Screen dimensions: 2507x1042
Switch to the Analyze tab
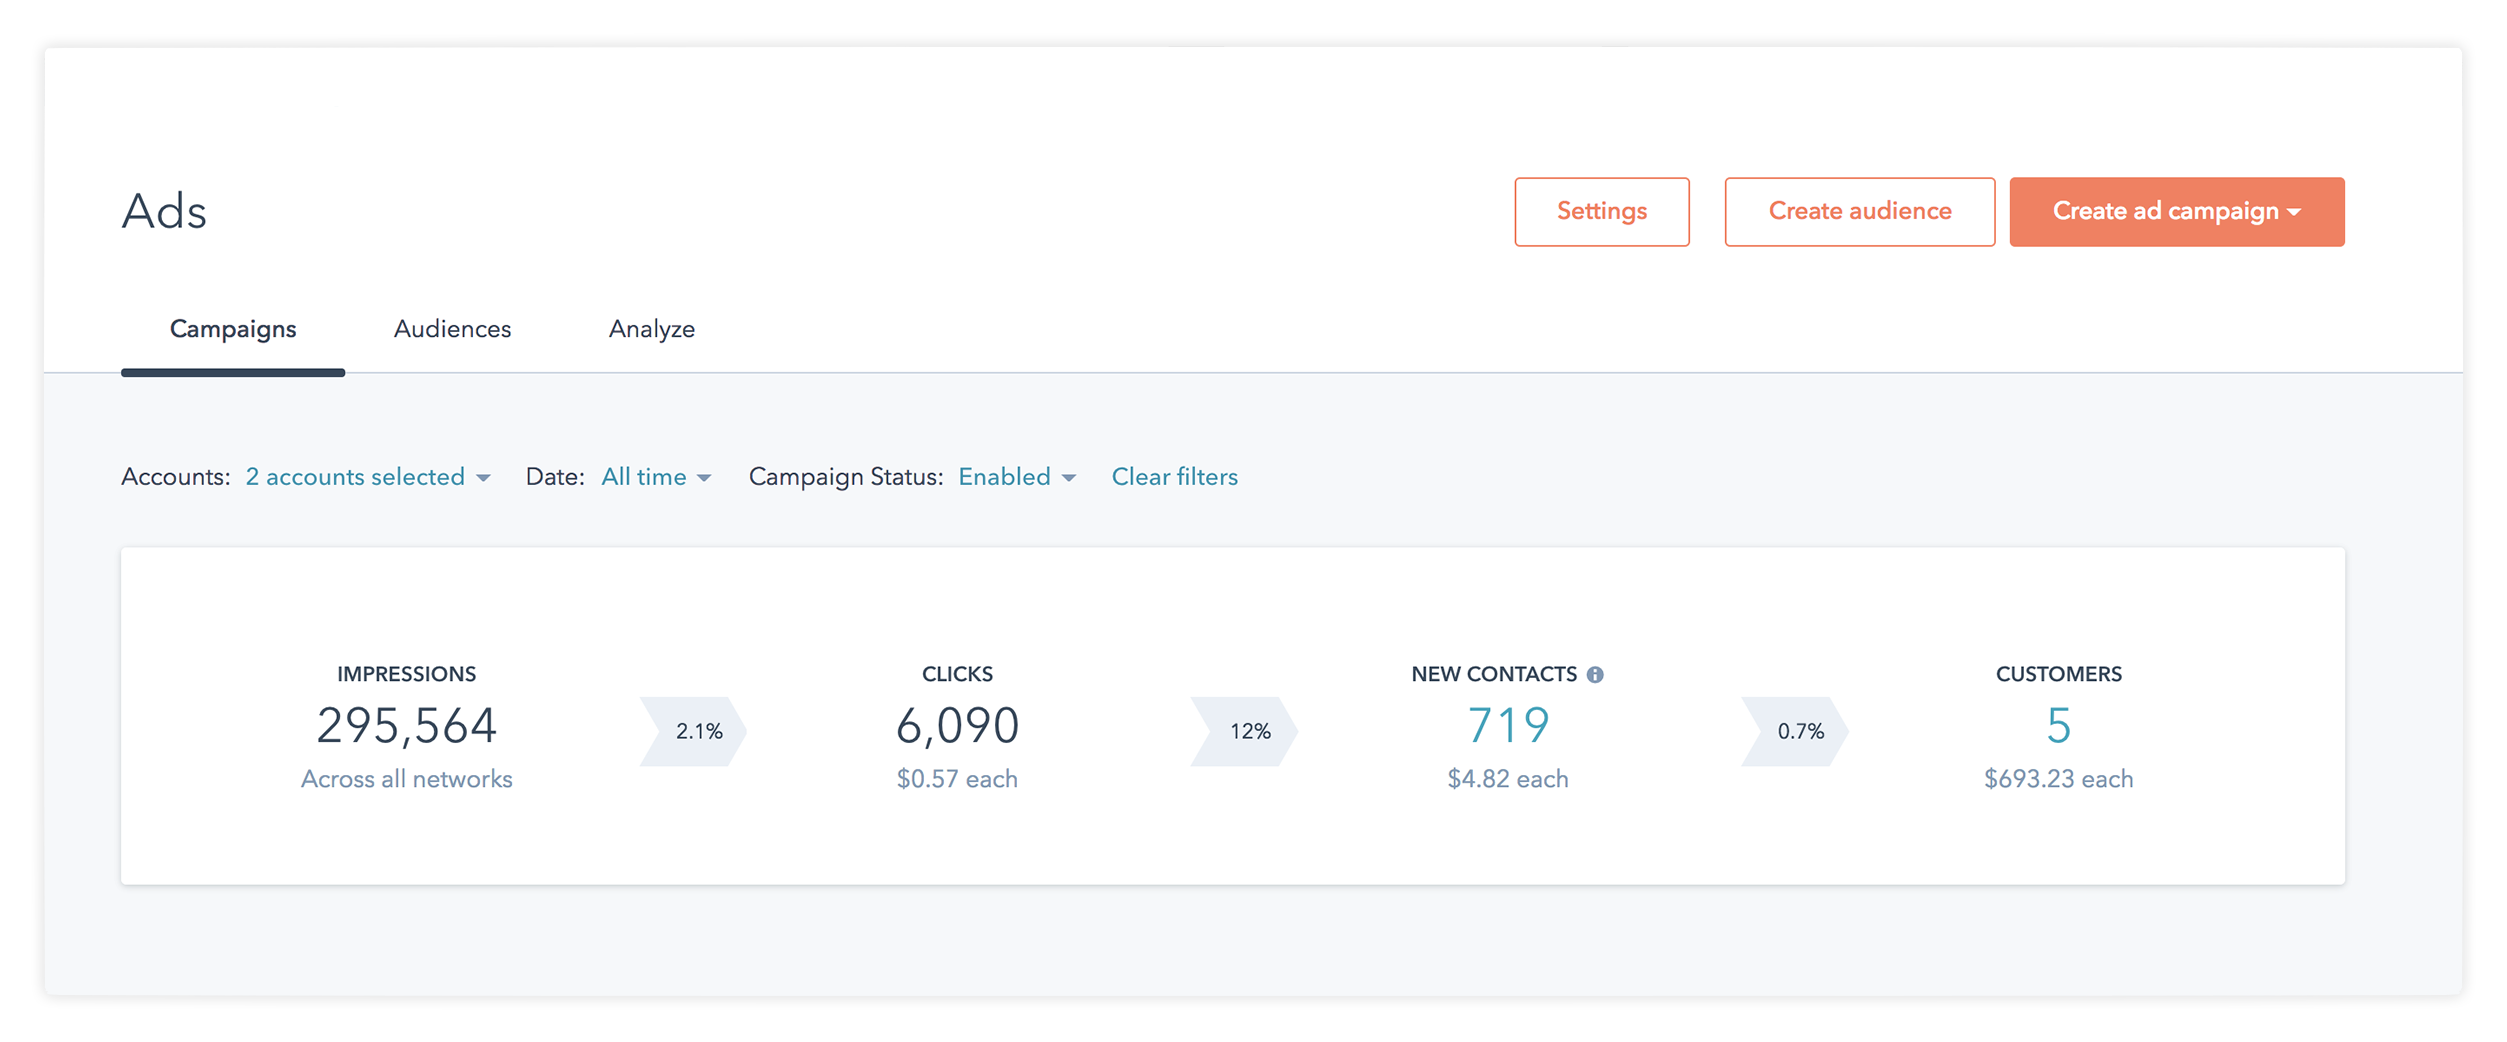[652, 329]
